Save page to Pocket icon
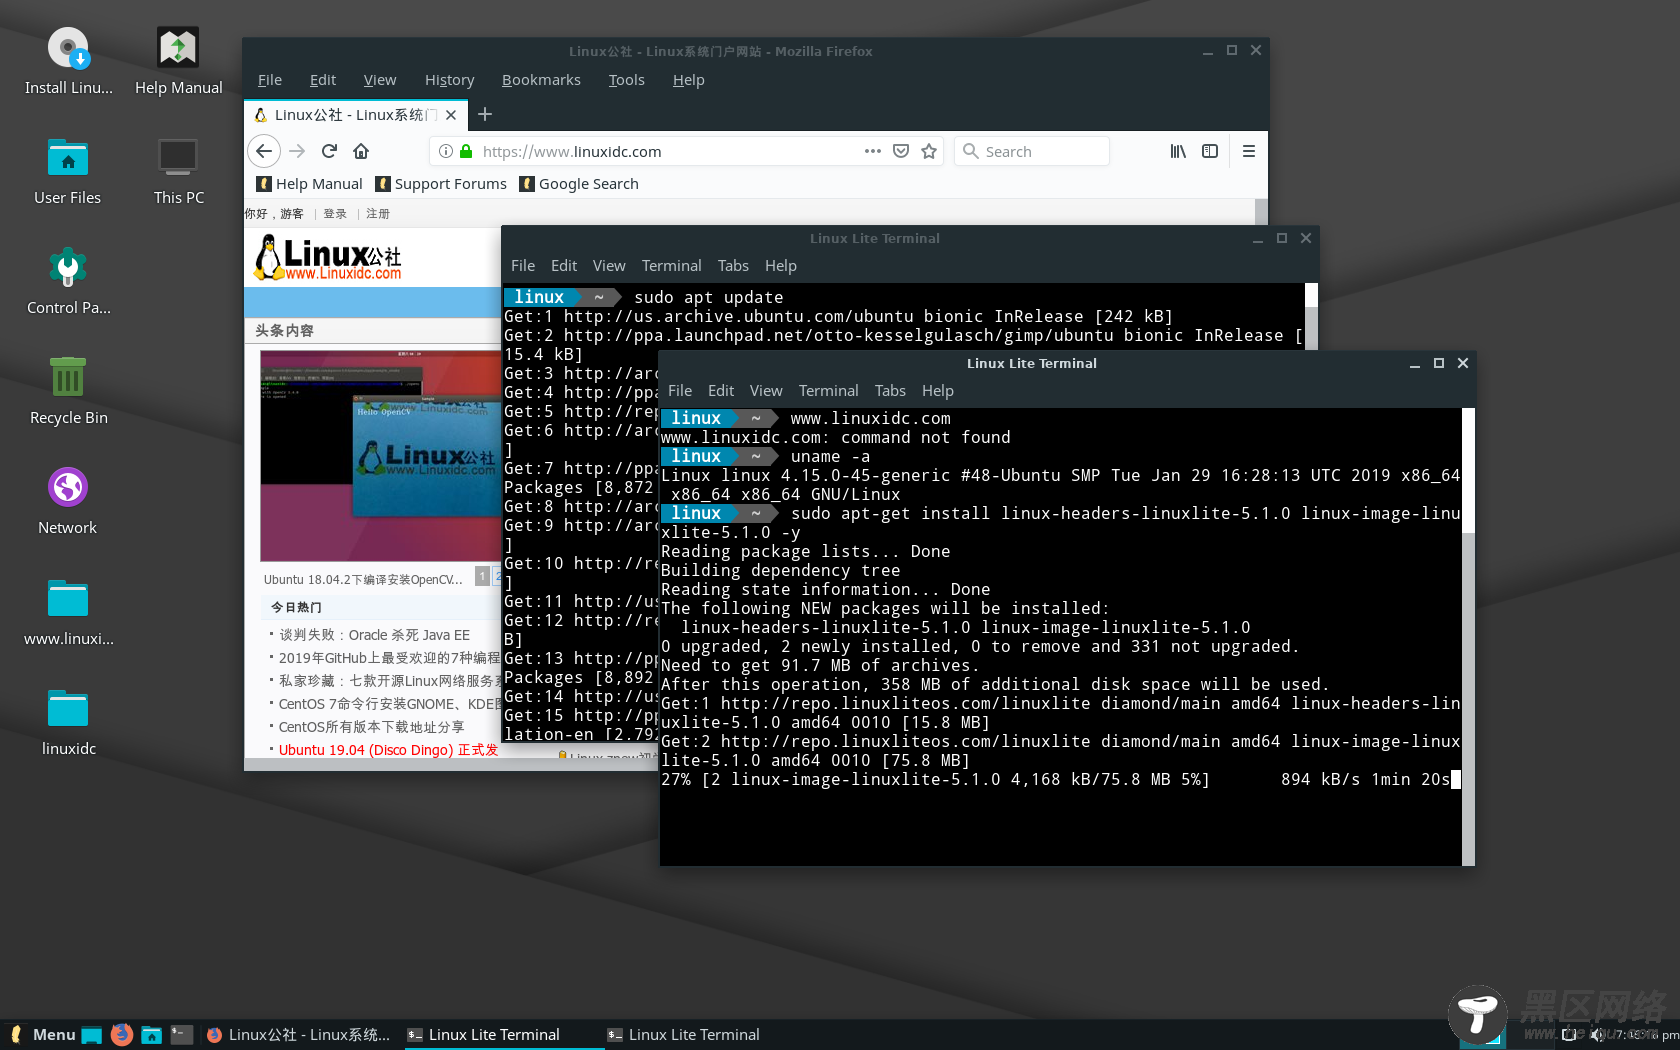 click(901, 151)
